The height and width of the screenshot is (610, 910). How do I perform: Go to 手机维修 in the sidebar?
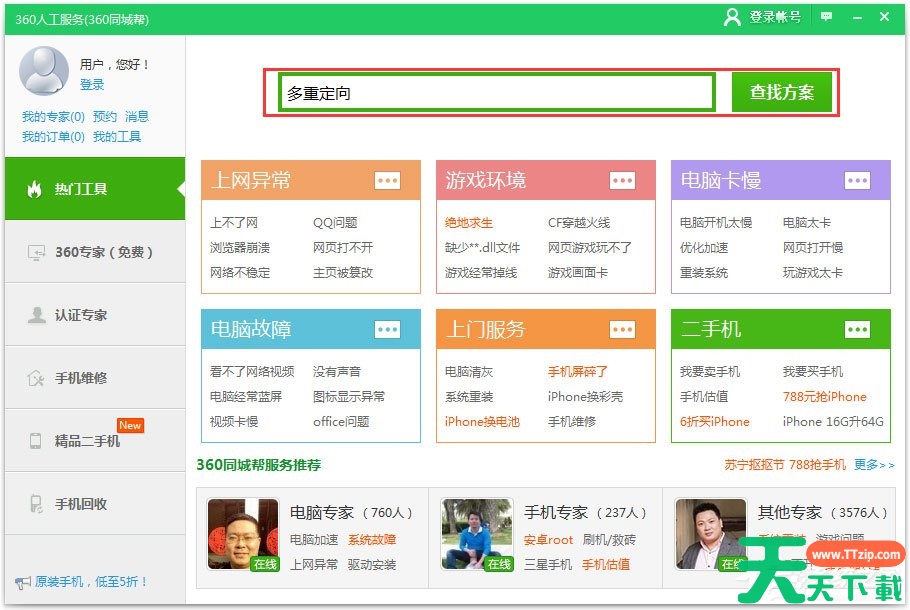click(94, 378)
